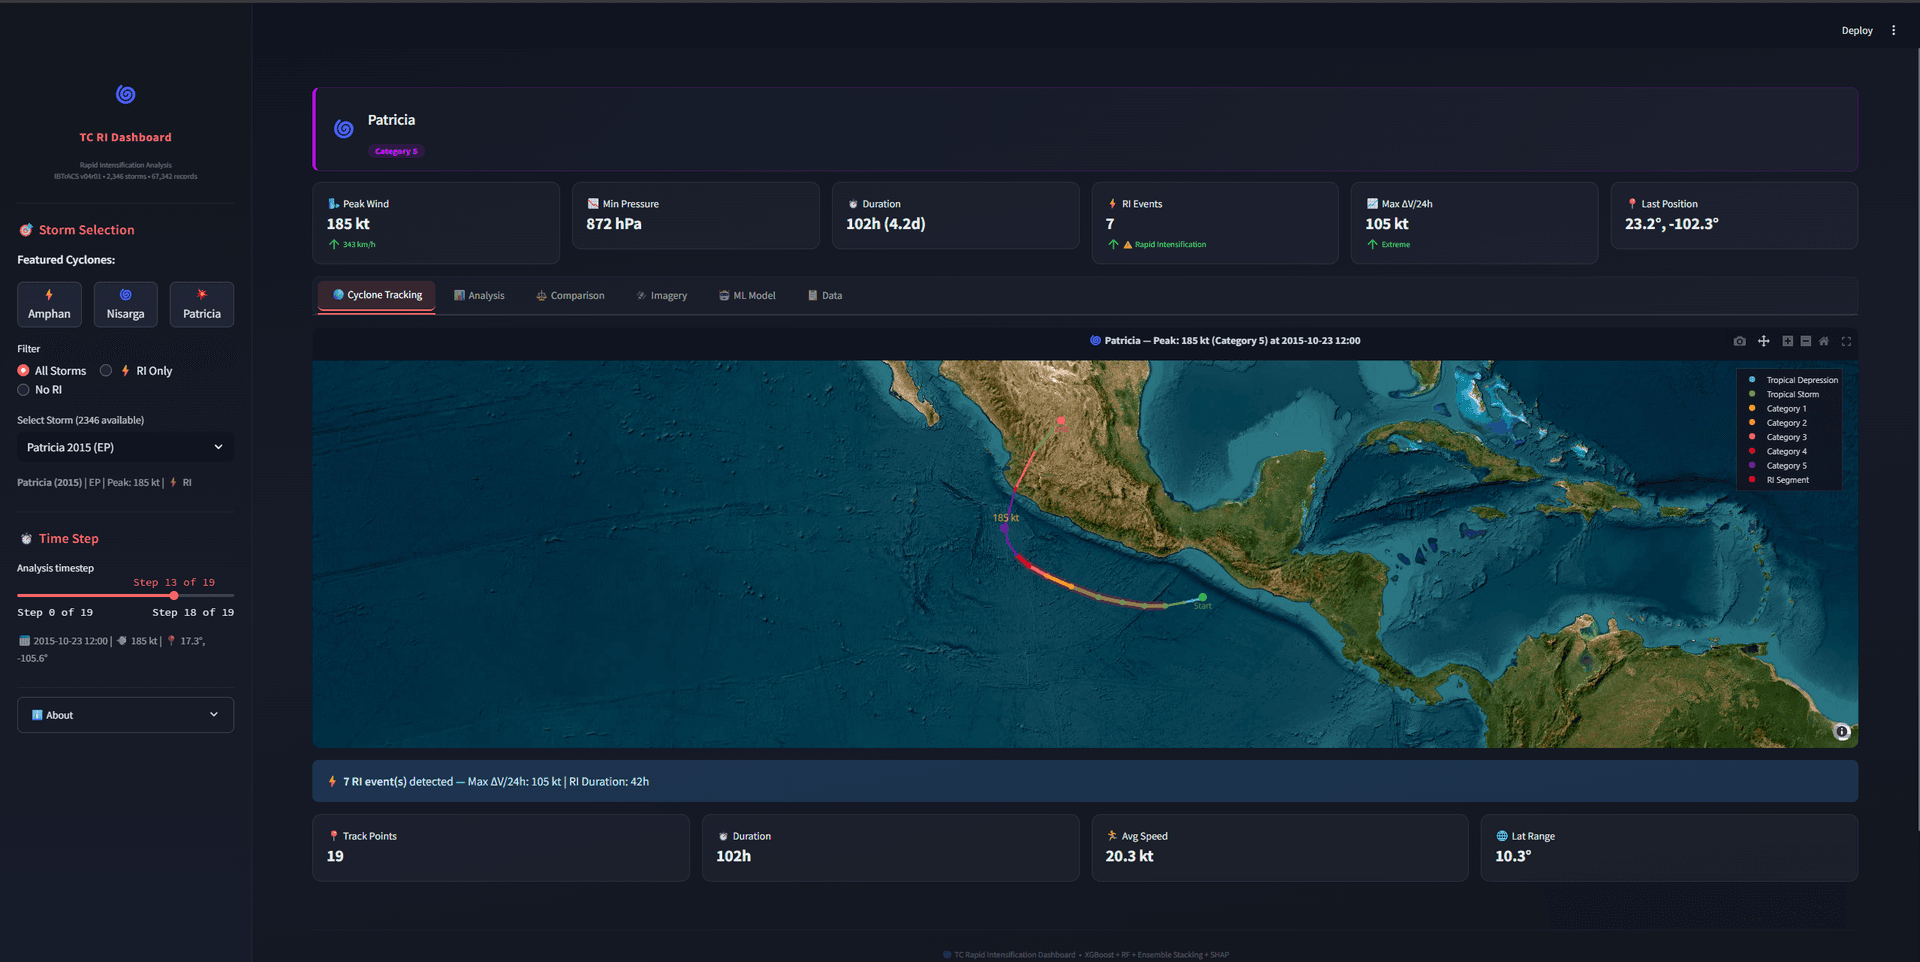Viewport: 1920px width, 962px height.
Task: Select the All Storms filter radio button
Action: [x=22, y=370]
